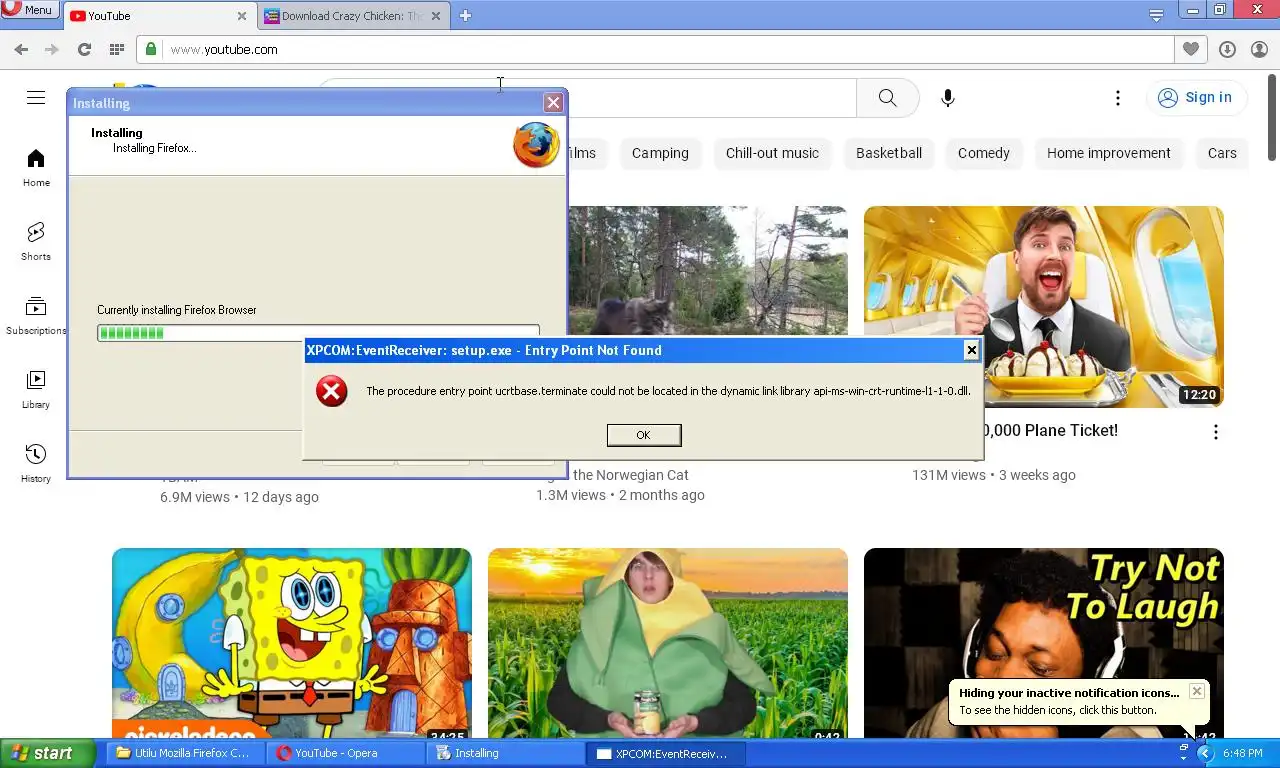
Task: Show hidden tray icons arrow
Action: point(1205,753)
